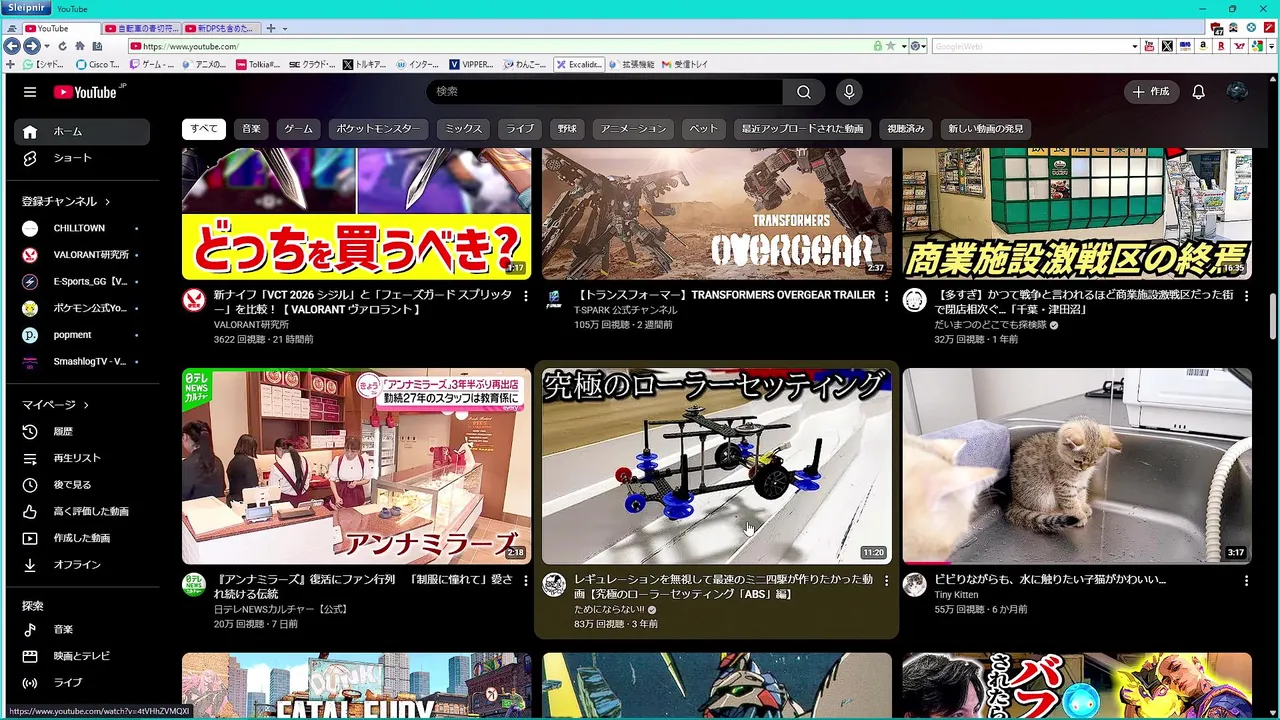
Task: Start voice search with microphone icon
Action: click(849, 92)
